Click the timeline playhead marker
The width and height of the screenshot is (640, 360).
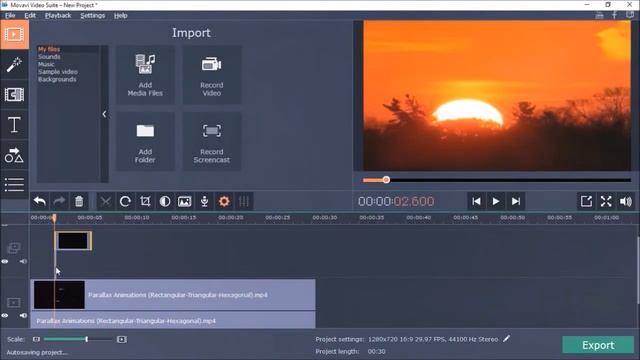pos(54,218)
